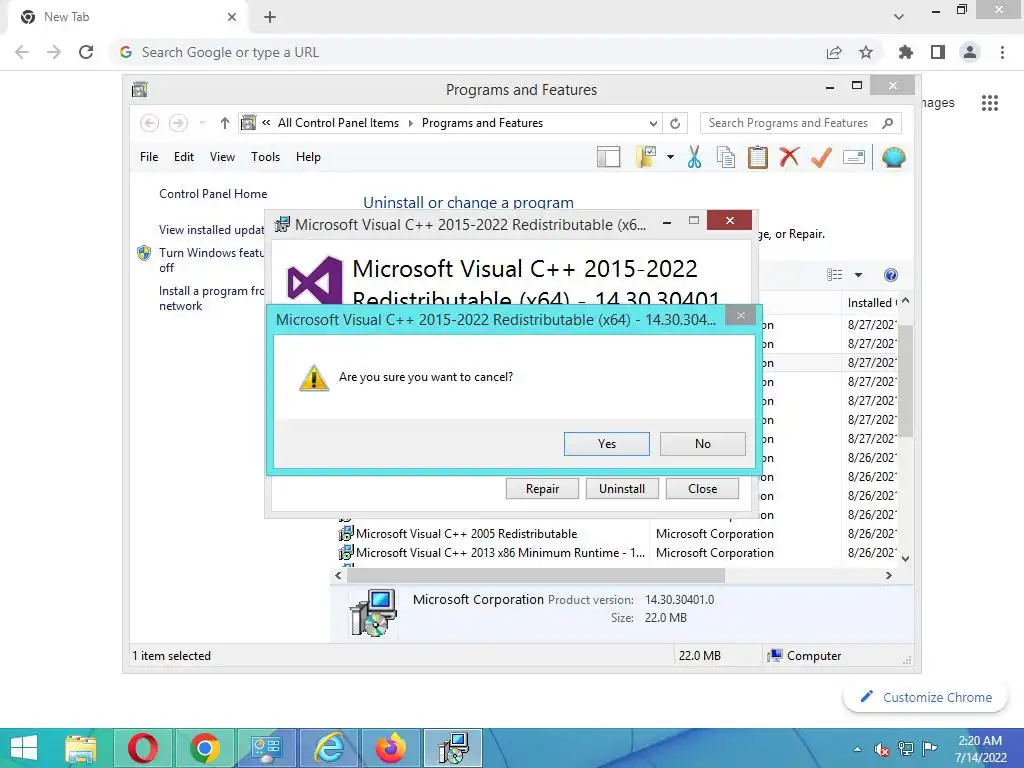Screen dimensions: 1024x768
Task: Show hidden system tray icons
Action: 857,749
